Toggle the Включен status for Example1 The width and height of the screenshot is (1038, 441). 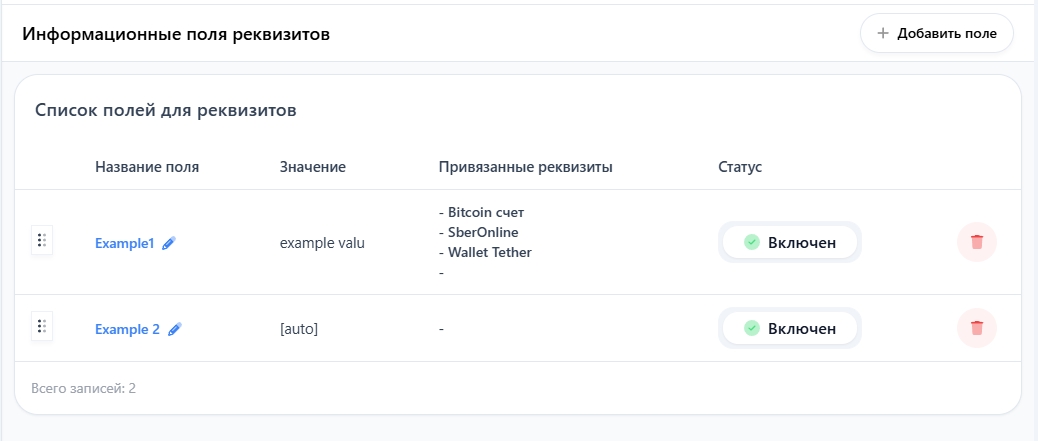tap(790, 242)
